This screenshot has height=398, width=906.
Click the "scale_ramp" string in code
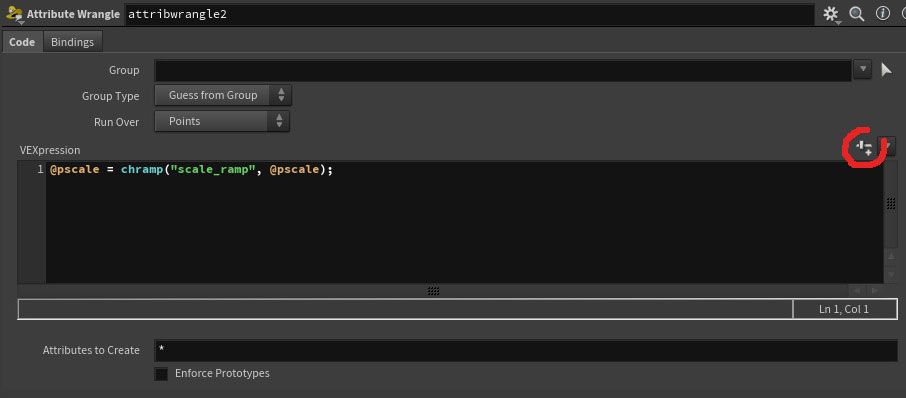click(213, 171)
